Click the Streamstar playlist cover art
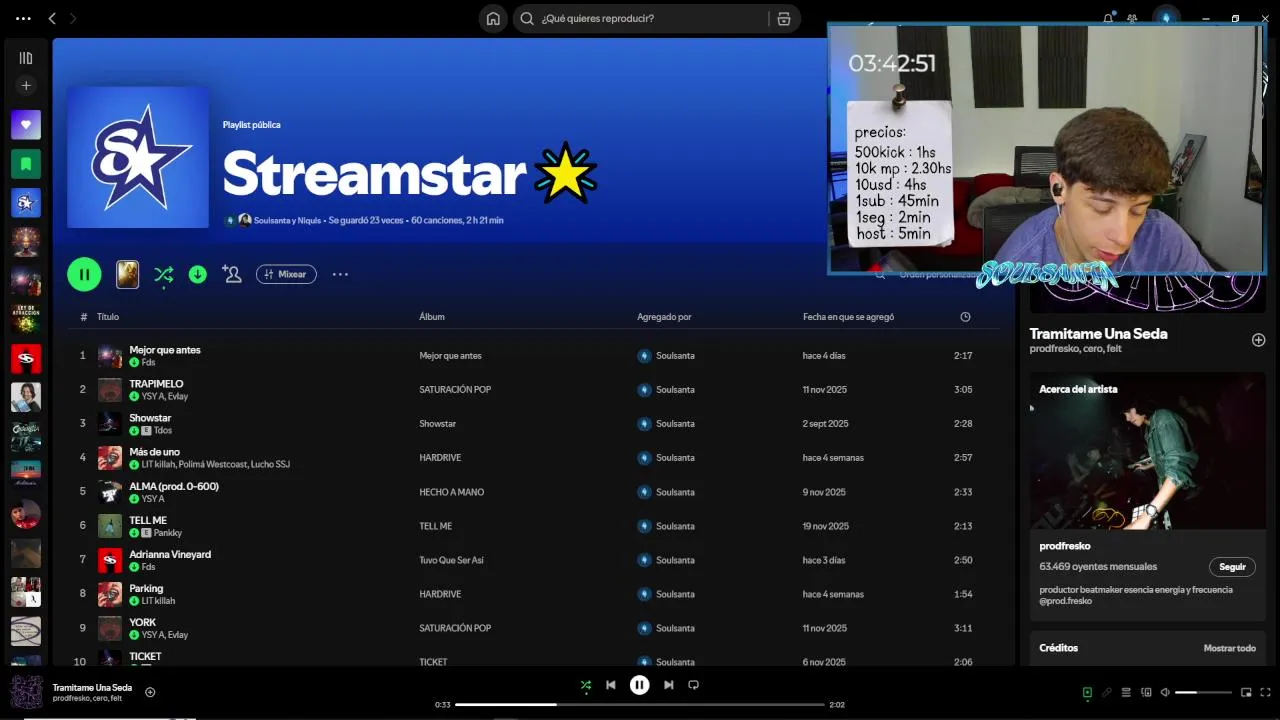 (138, 157)
